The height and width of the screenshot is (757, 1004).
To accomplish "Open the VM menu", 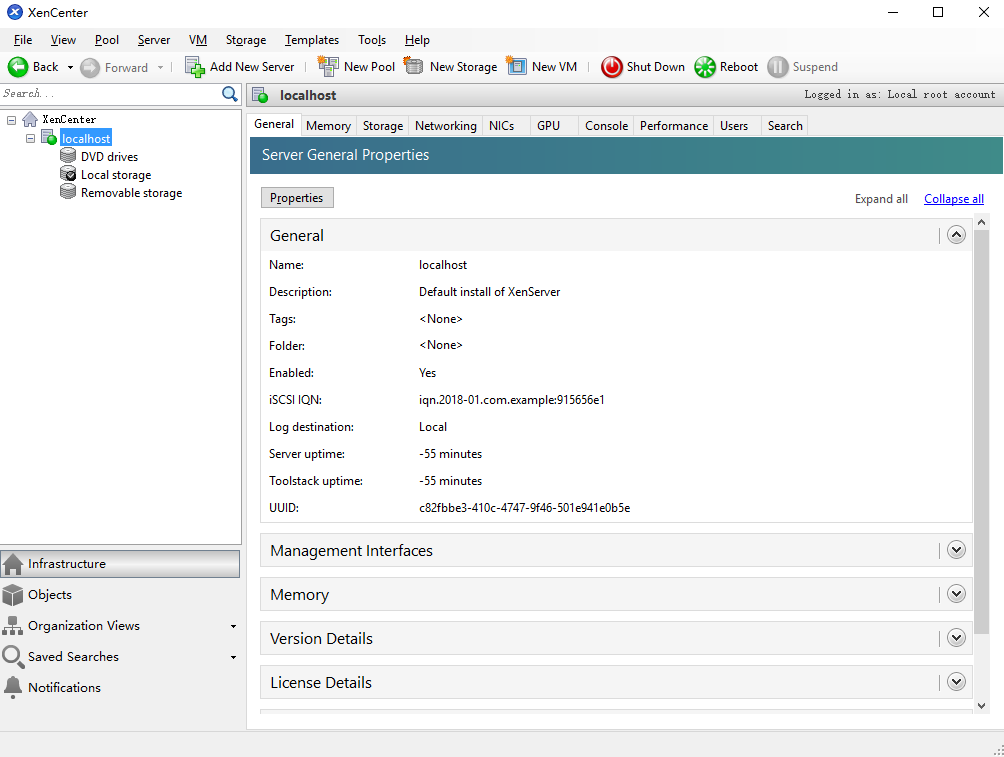I will click(x=198, y=40).
